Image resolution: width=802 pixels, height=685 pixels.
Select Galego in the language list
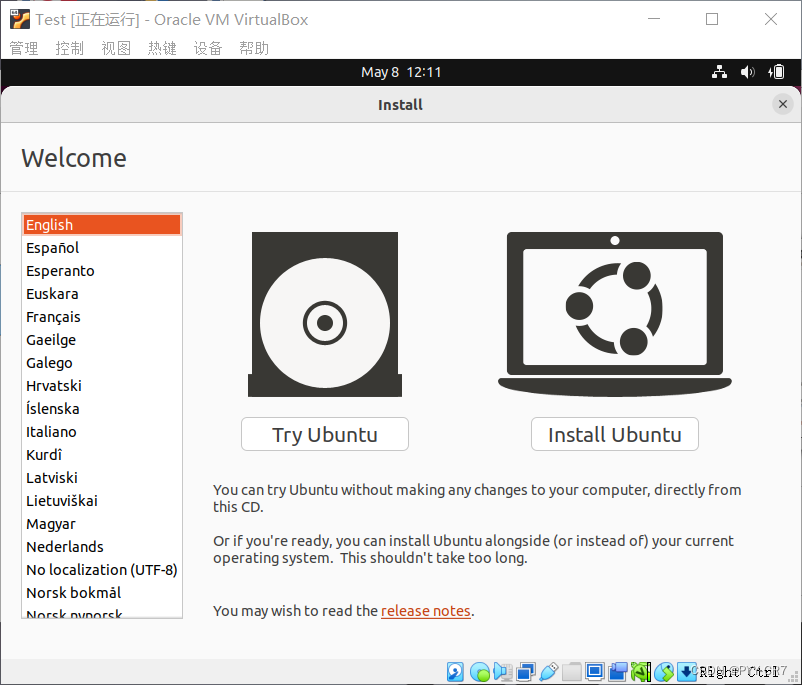click(x=102, y=363)
